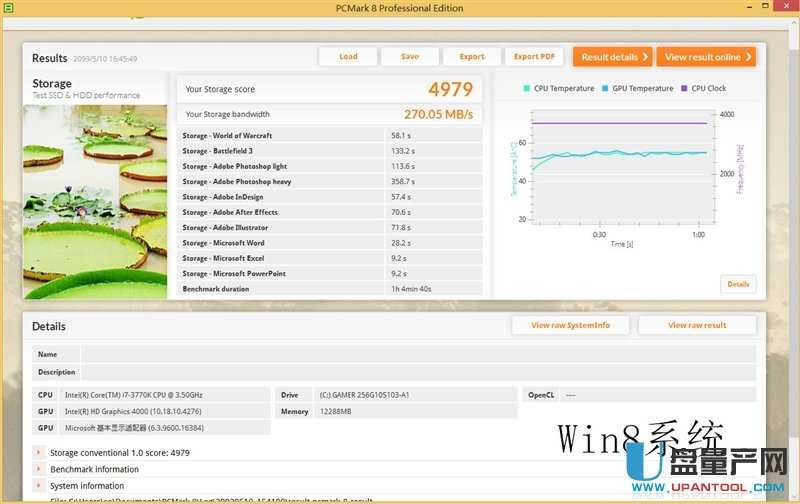Expand the System information section

pyautogui.click(x=39, y=486)
